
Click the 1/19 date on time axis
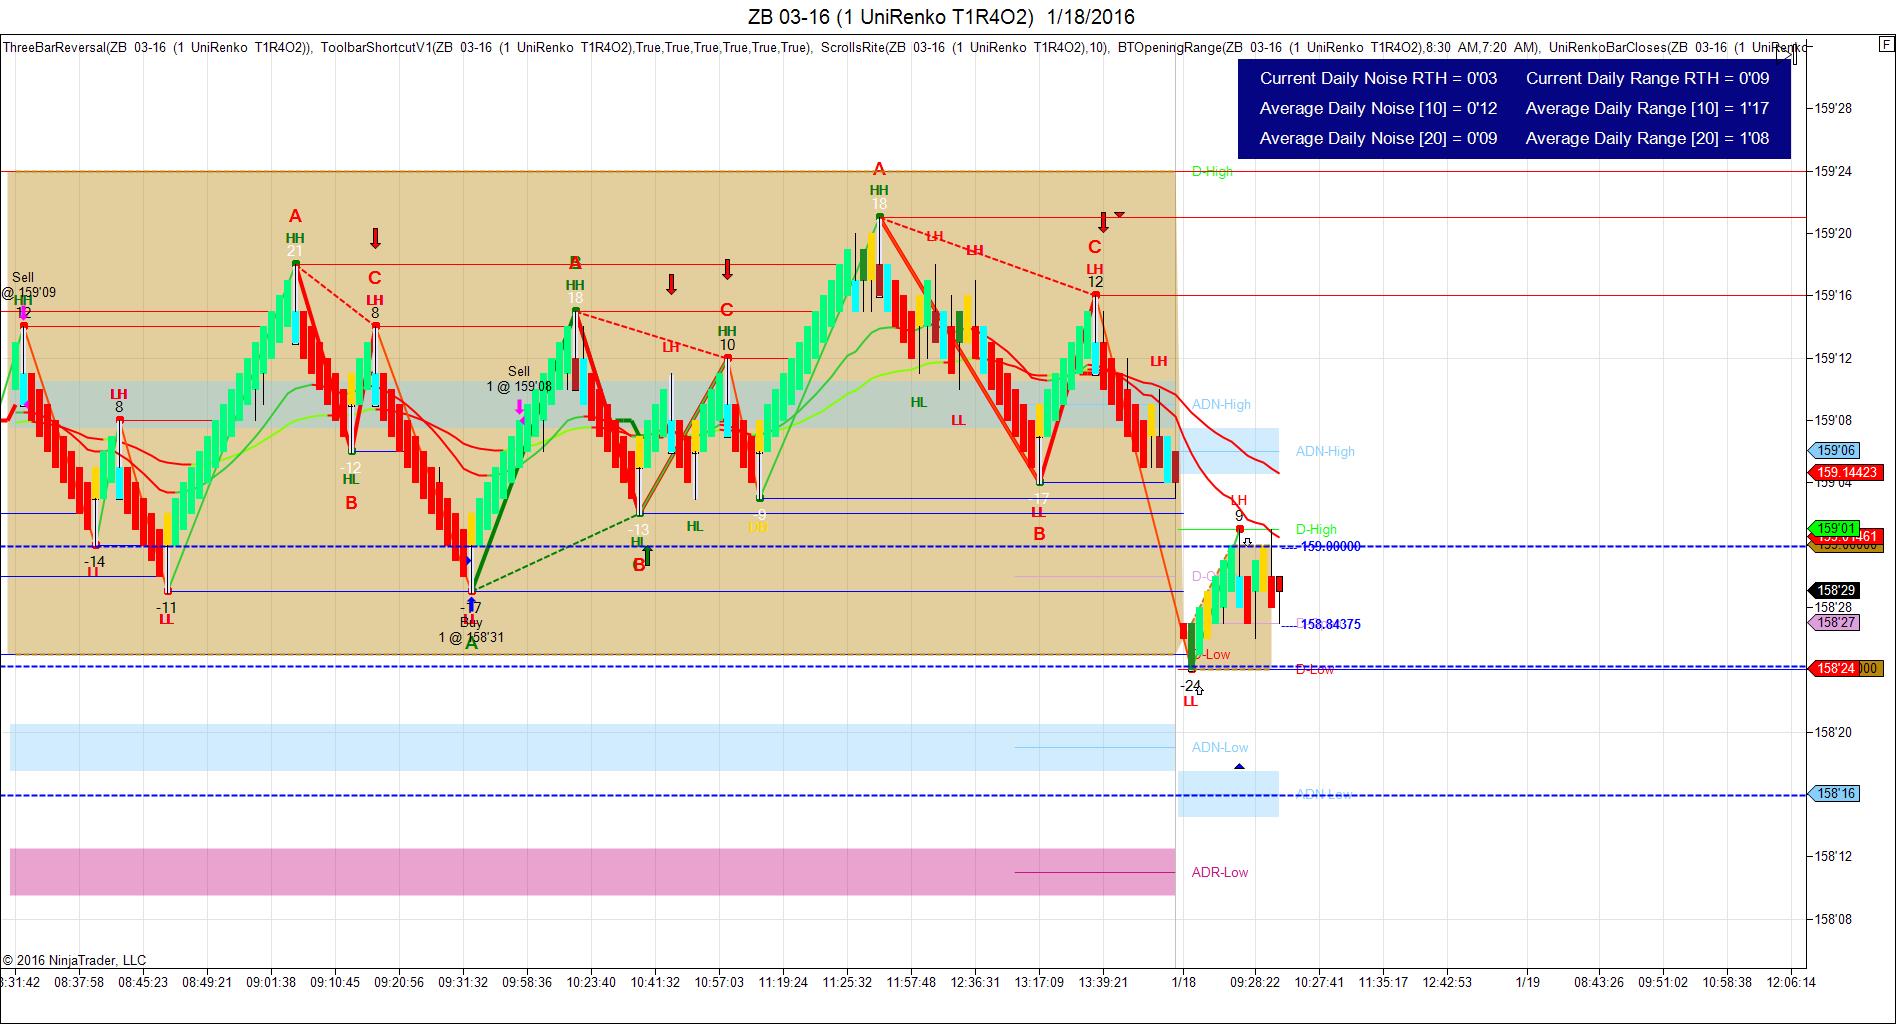1527,982
